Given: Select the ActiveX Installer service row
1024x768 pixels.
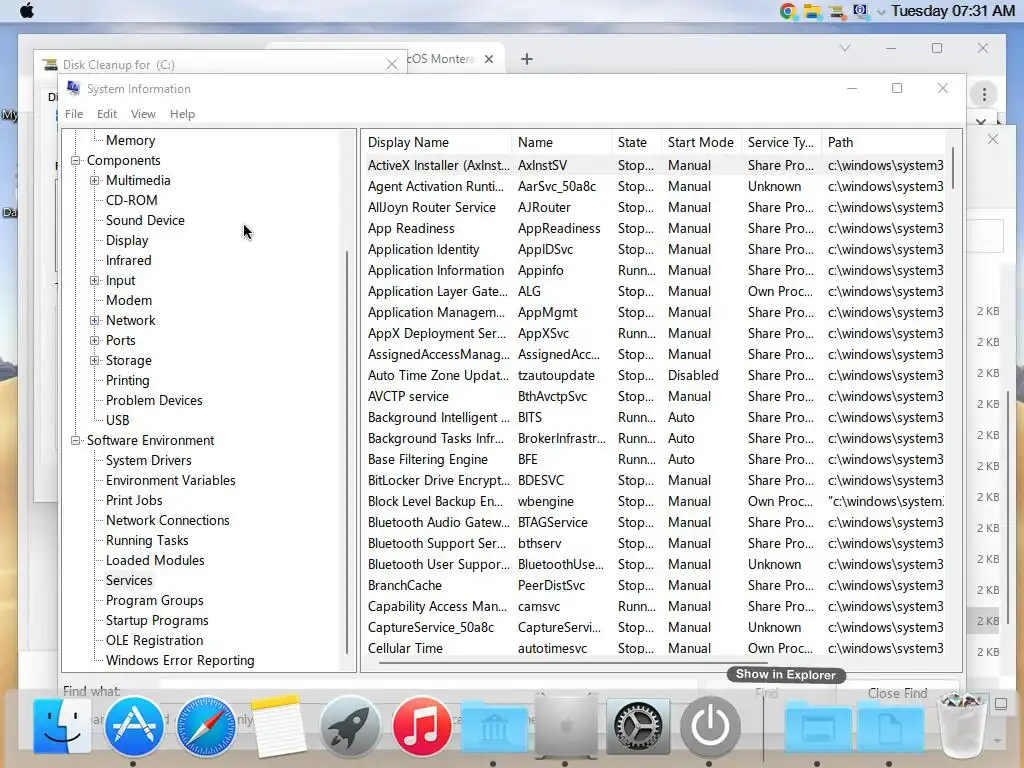Looking at the screenshot, I should 655,166.
